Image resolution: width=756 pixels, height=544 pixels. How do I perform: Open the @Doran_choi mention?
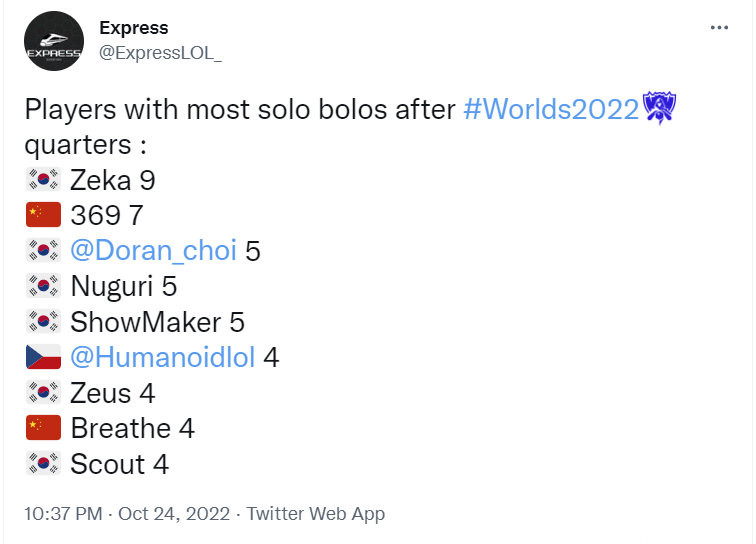(x=153, y=251)
